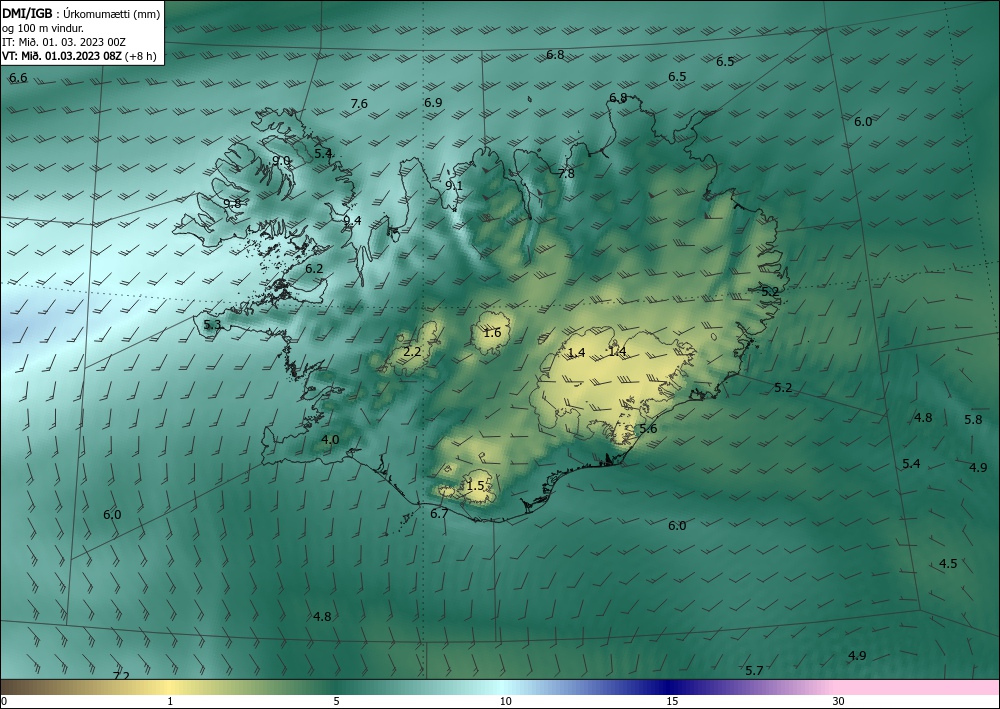Click the 7.8 value on the north coast
The width and height of the screenshot is (1000, 709).
(566, 173)
